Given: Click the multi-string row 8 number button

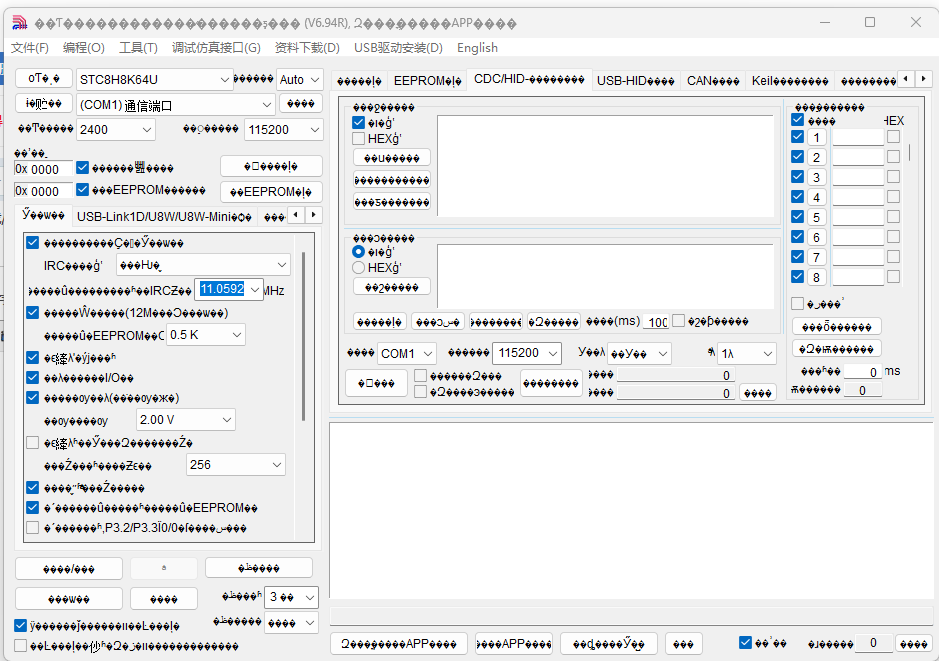Looking at the screenshot, I should pos(816,278).
